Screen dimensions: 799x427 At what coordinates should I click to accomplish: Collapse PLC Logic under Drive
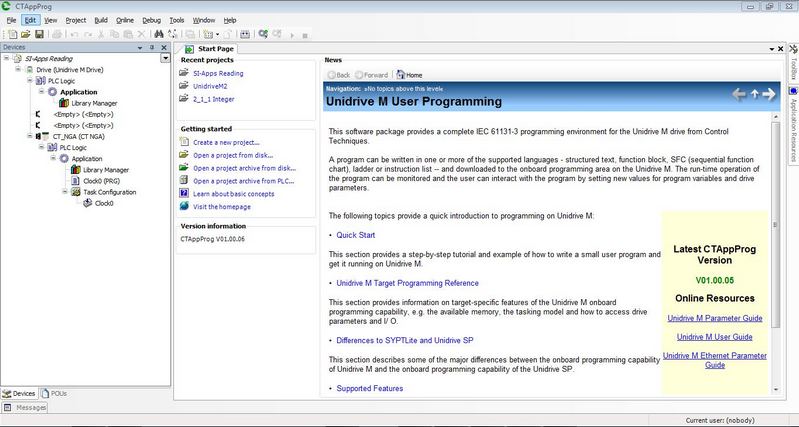coord(30,81)
